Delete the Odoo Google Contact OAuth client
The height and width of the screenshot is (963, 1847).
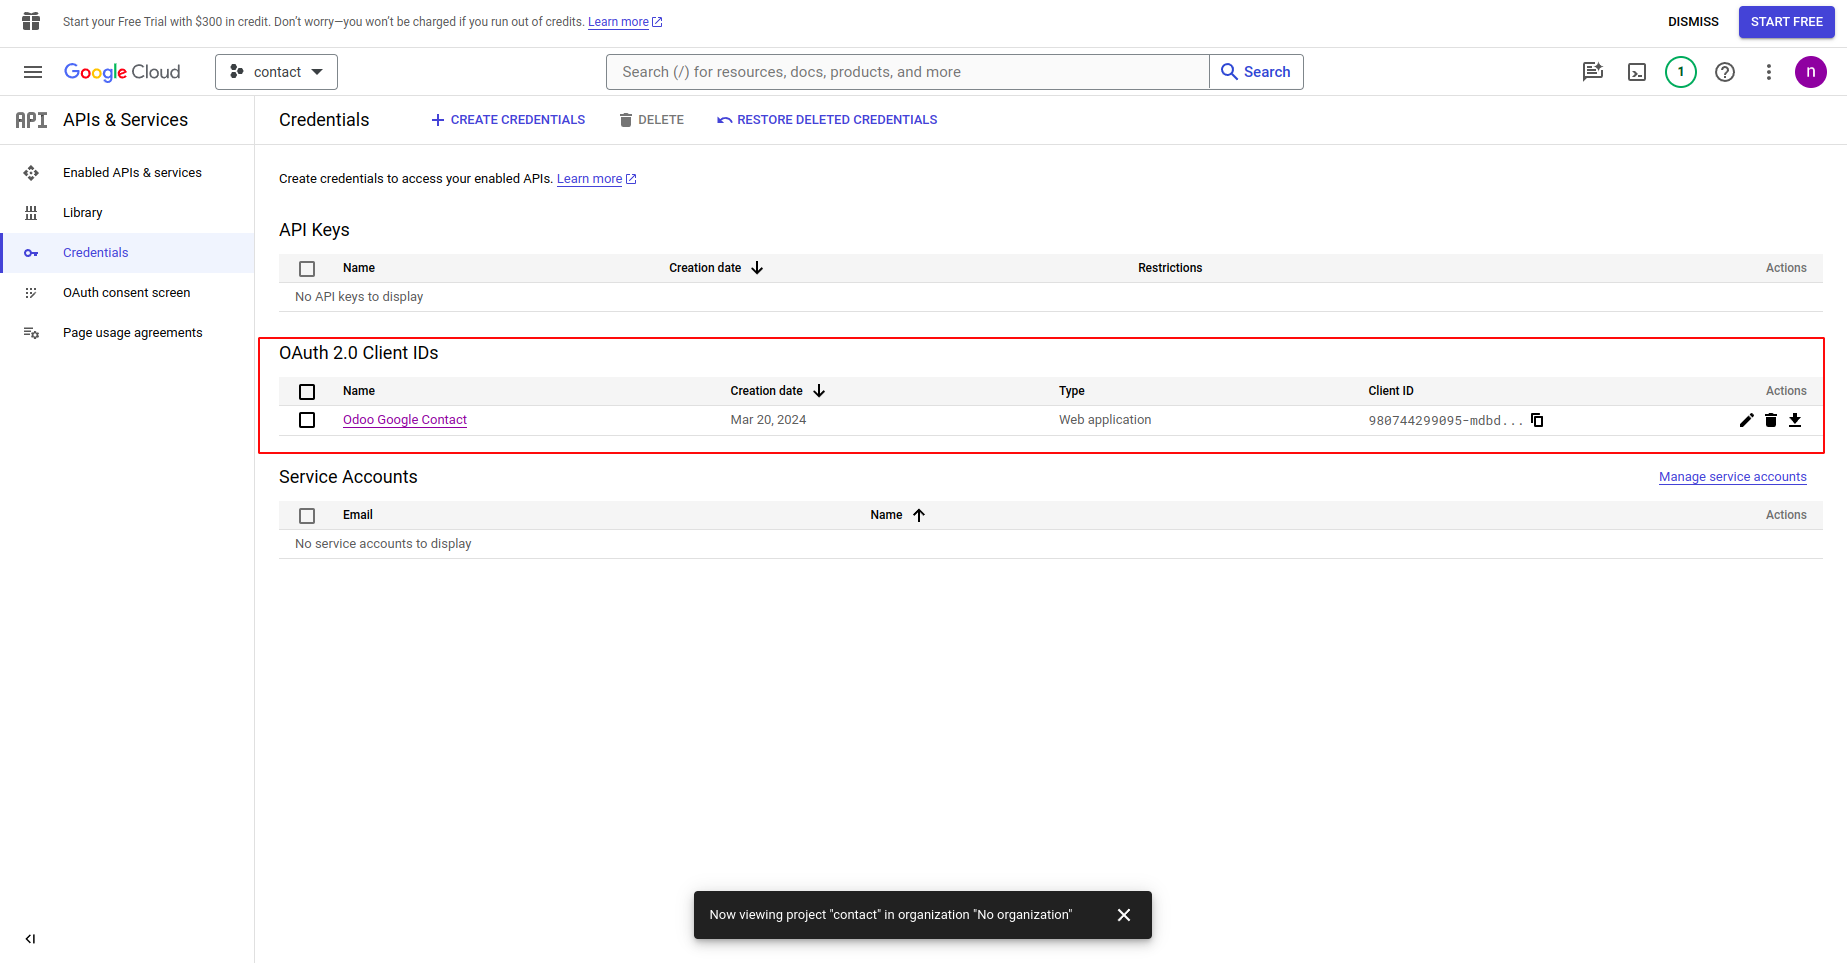(1771, 420)
